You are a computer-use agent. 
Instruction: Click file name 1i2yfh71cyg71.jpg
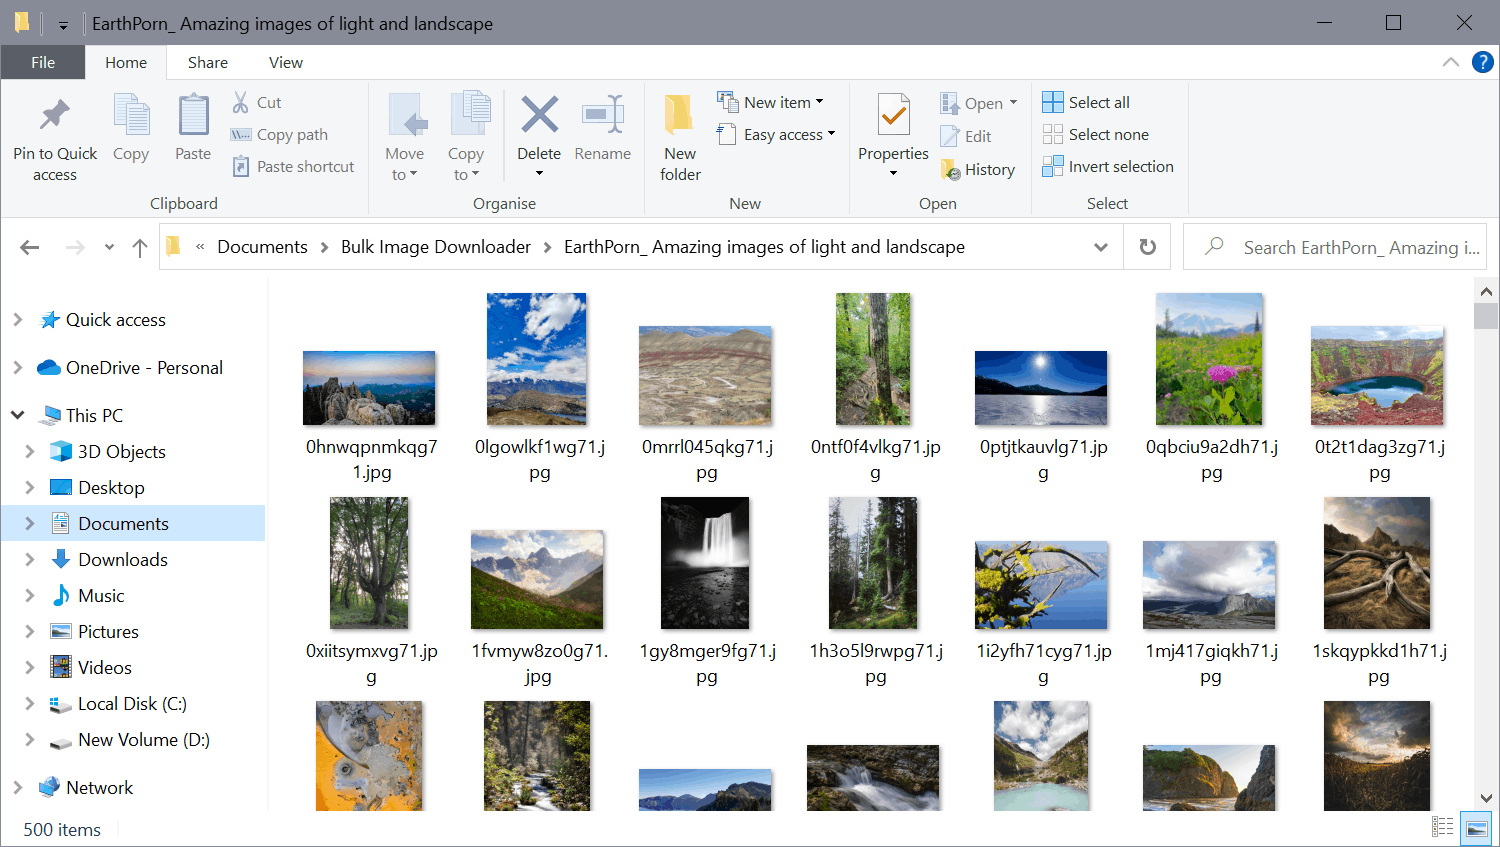pos(1043,663)
